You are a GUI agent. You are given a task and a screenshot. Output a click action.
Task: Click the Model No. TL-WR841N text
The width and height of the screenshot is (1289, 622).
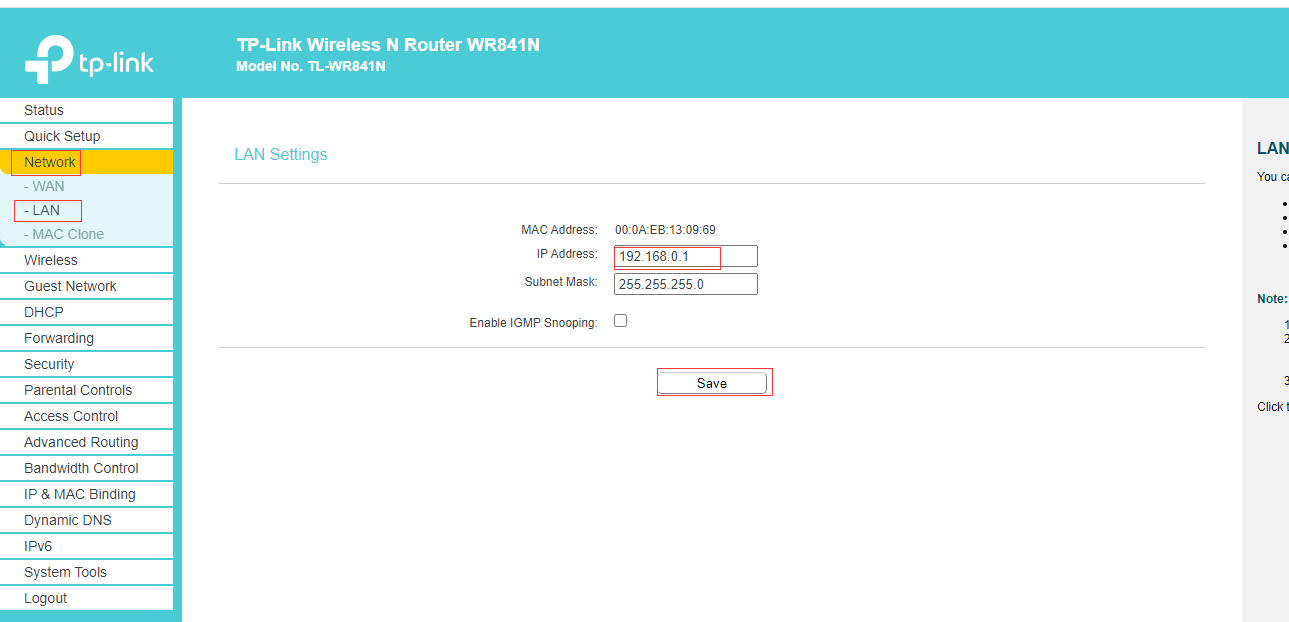[311, 67]
